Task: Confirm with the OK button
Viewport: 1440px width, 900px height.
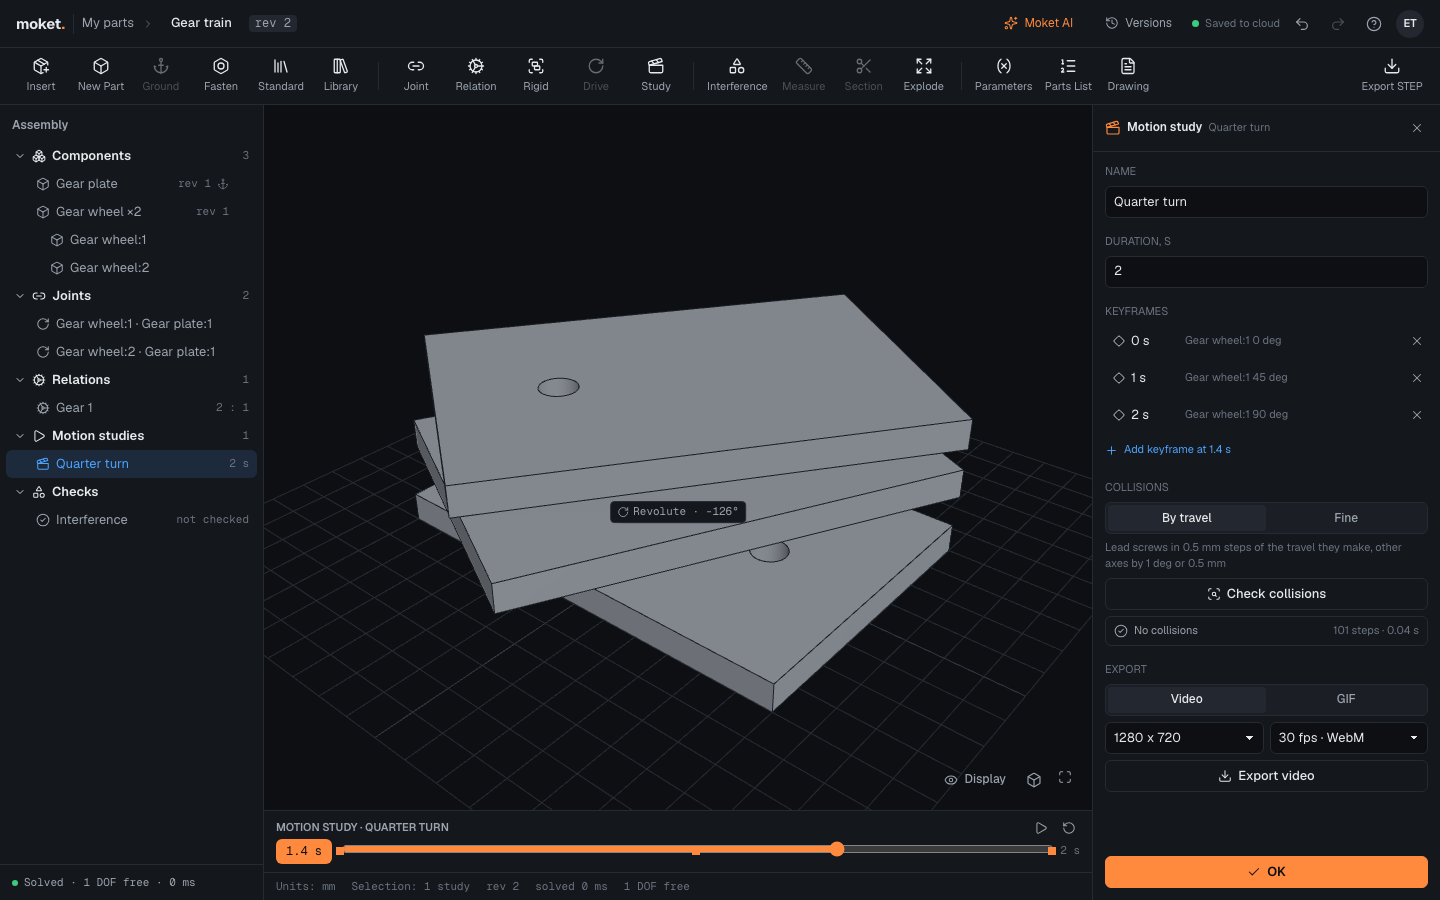Action: tap(1266, 872)
